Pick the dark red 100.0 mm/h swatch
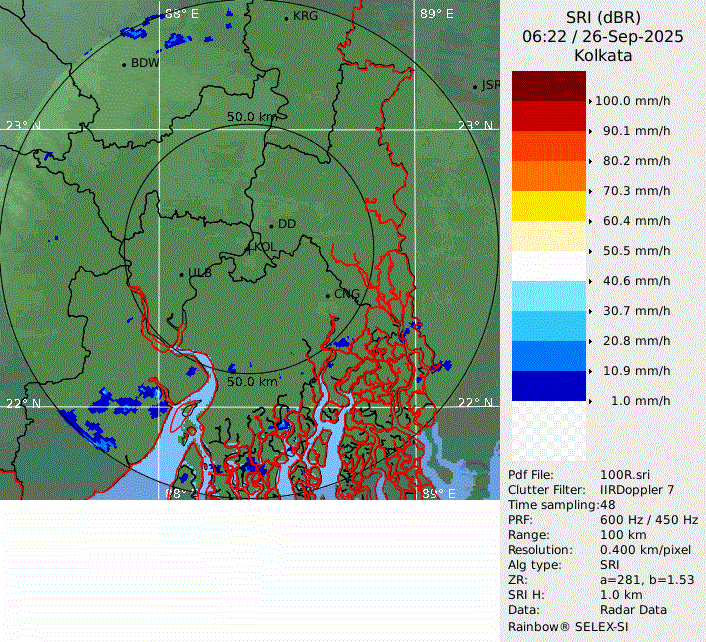The width and height of the screenshot is (706, 642). (548, 86)
